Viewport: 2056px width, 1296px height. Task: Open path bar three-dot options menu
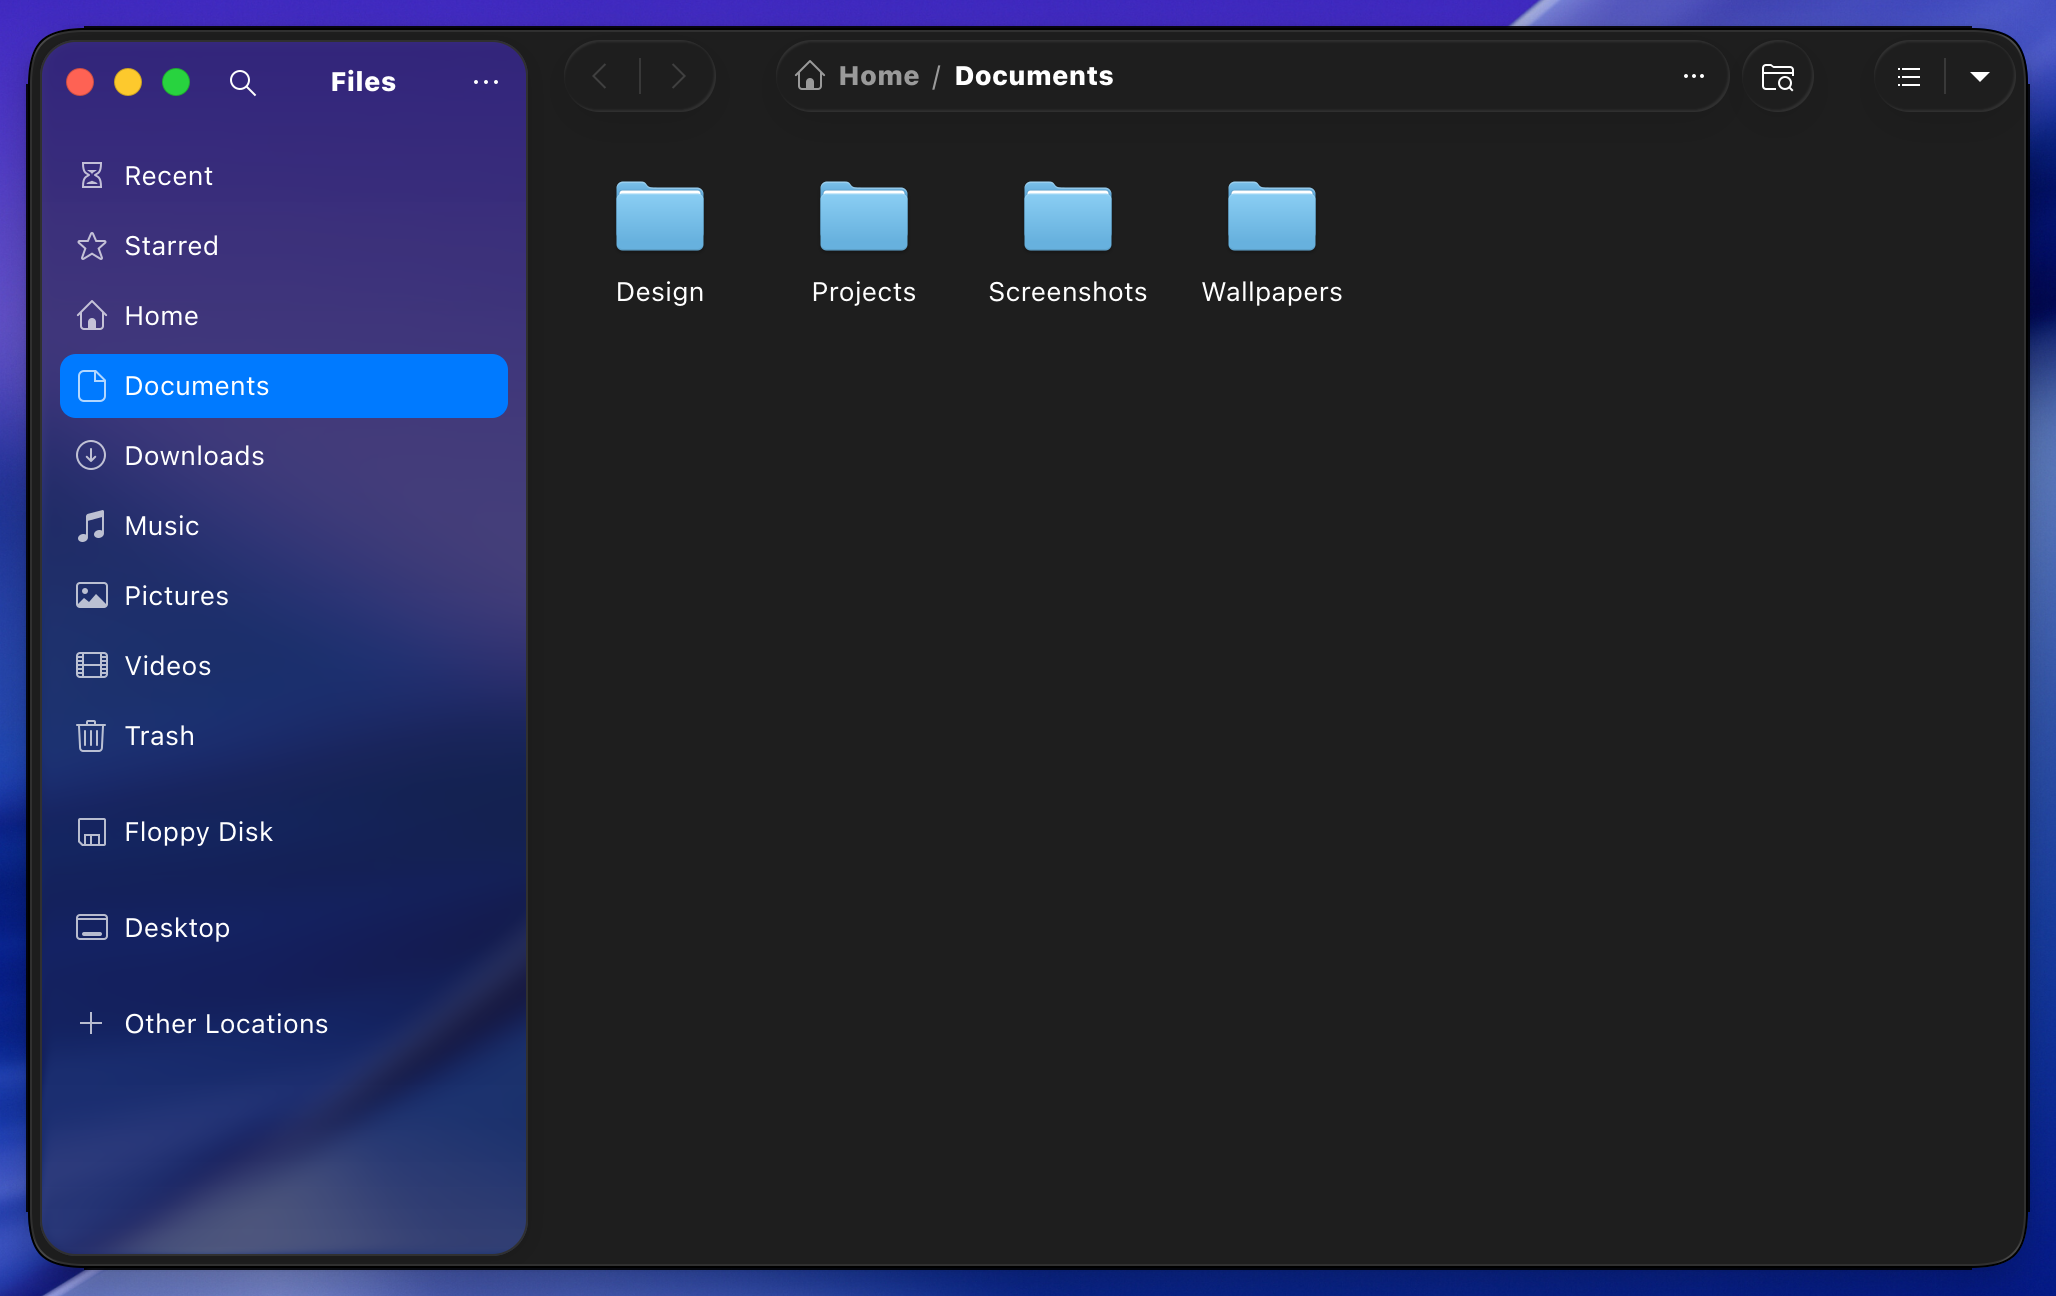point(1694,76)
